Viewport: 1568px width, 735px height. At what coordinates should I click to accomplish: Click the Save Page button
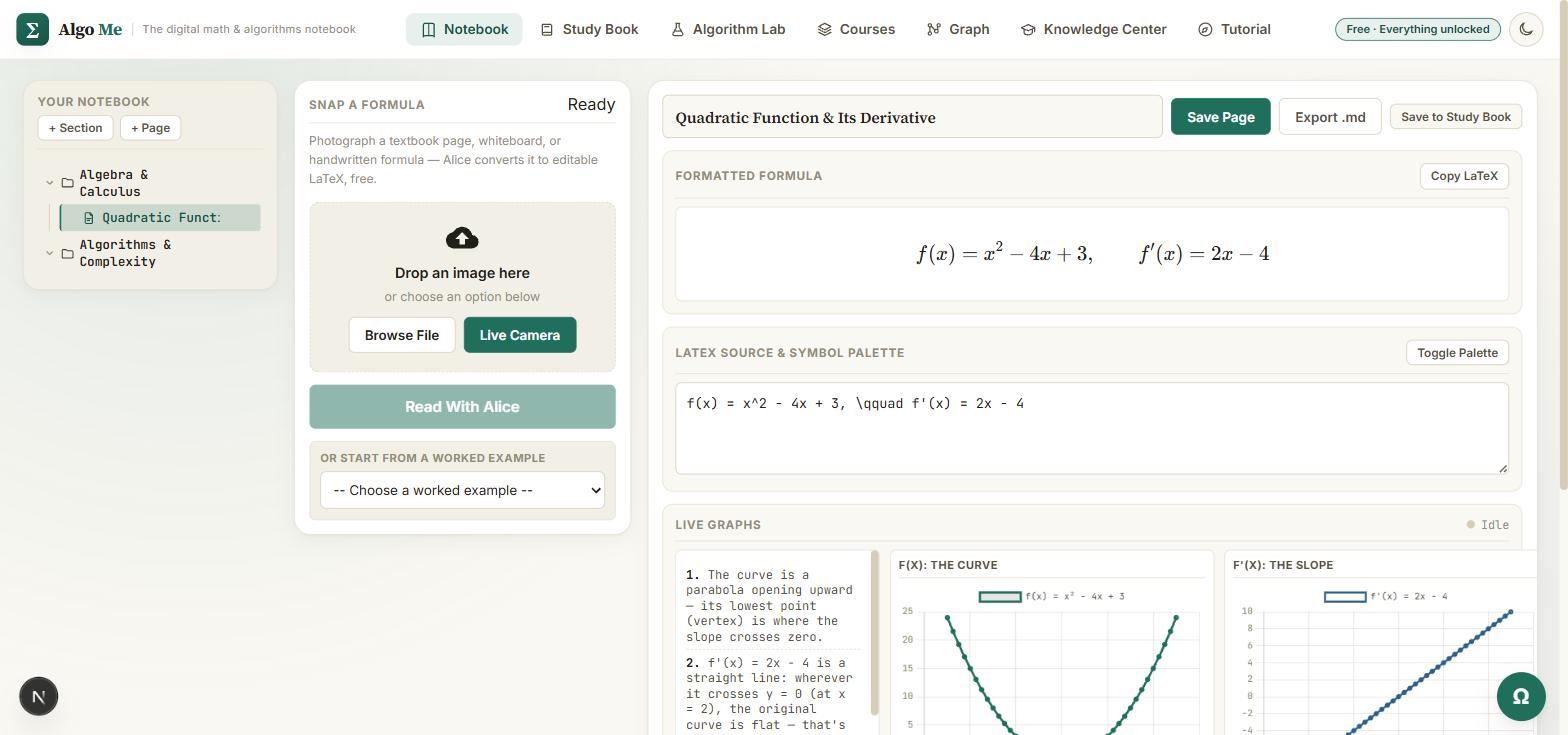click(1220, 117)
